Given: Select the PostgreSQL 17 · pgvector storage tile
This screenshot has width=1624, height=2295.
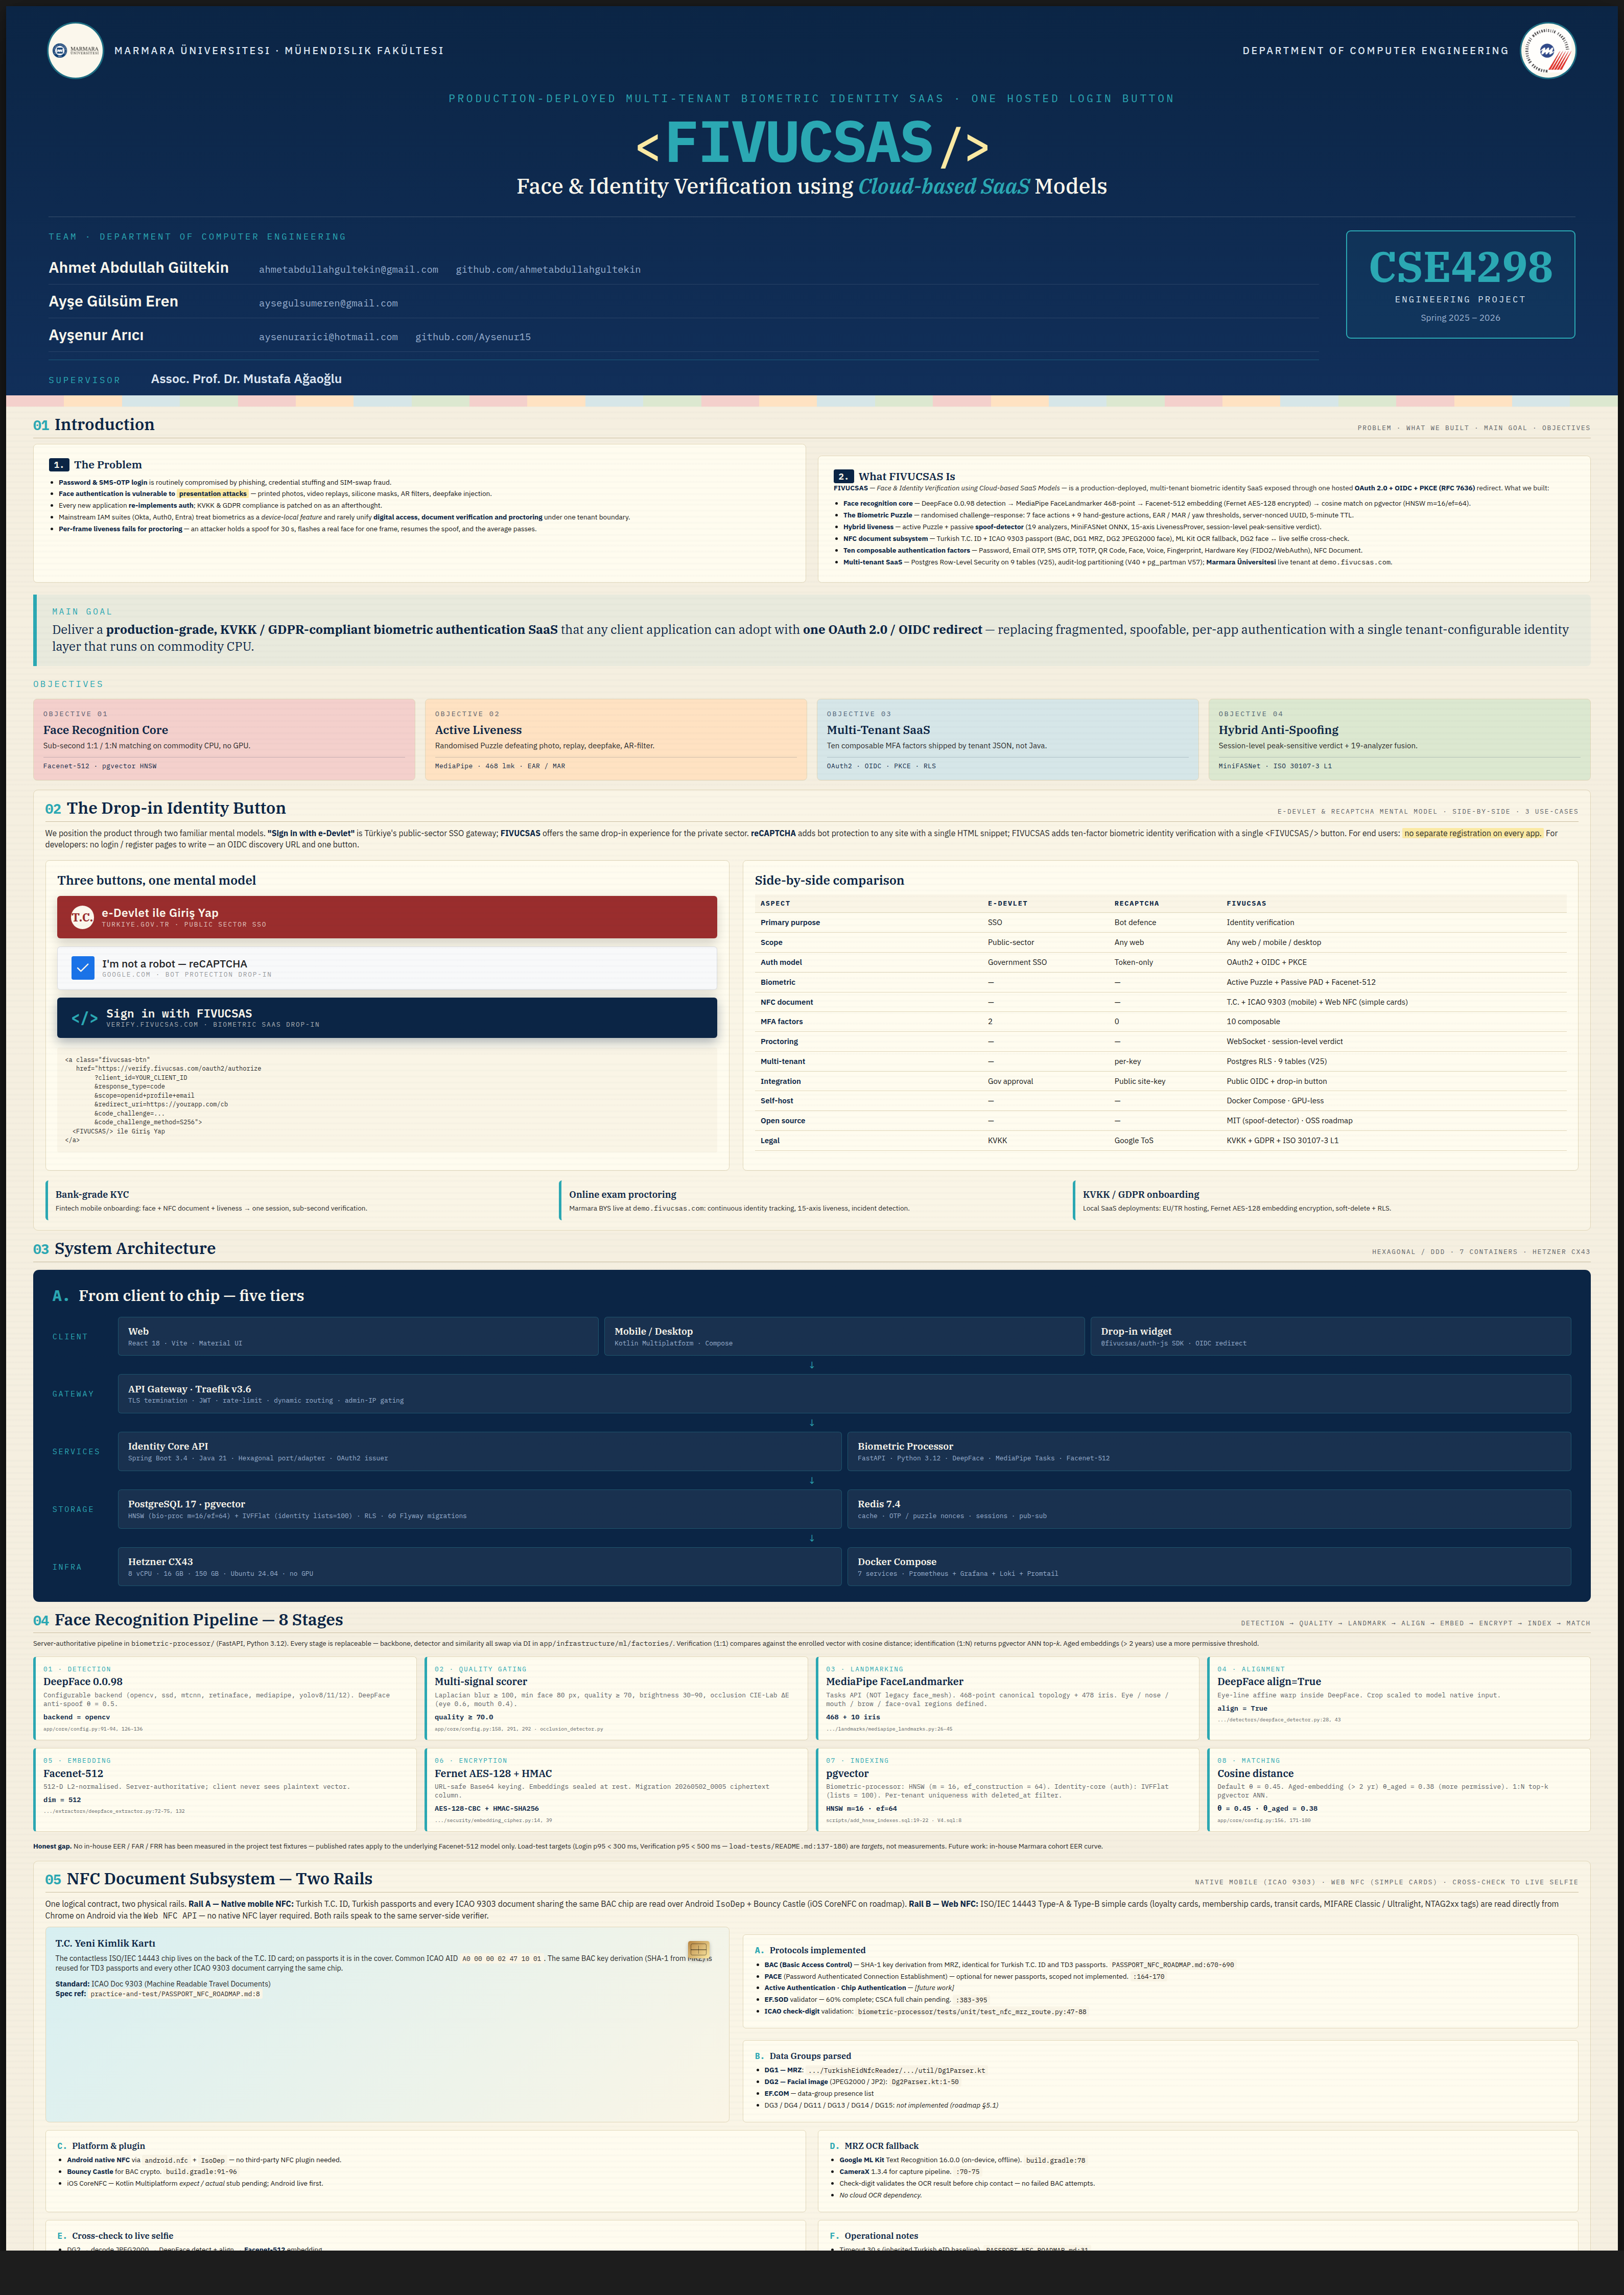Looking at the screenshot, I should (x=479, y=1509).
